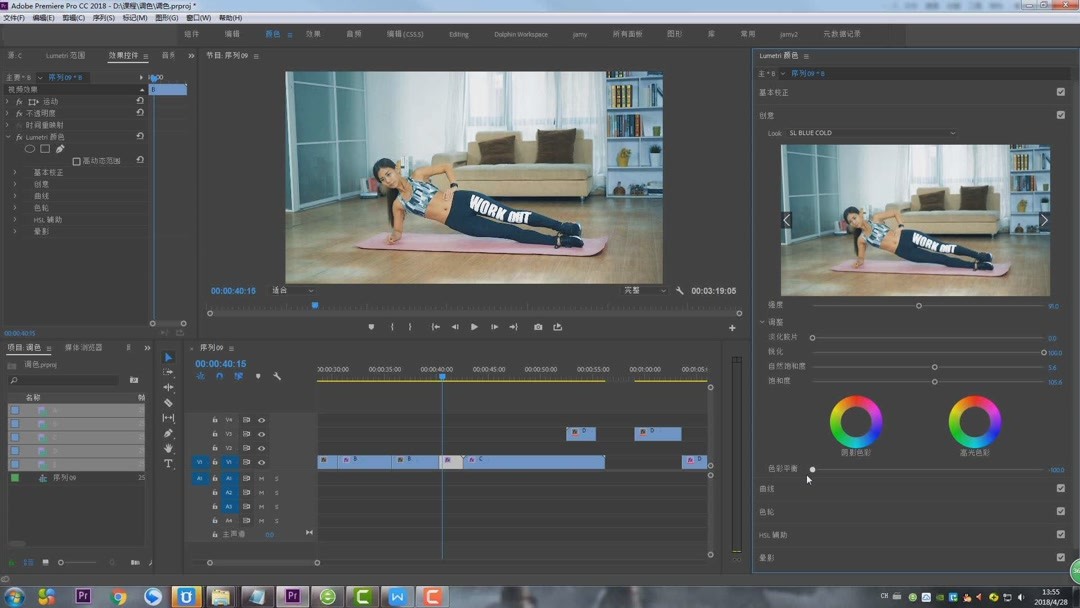Click the Export Frame camera icon

[x=538, y=327]
